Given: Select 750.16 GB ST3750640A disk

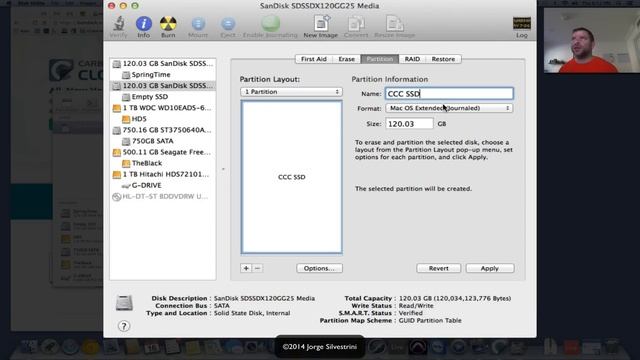Looking at the screenshot, I should (x=162, y=130).
